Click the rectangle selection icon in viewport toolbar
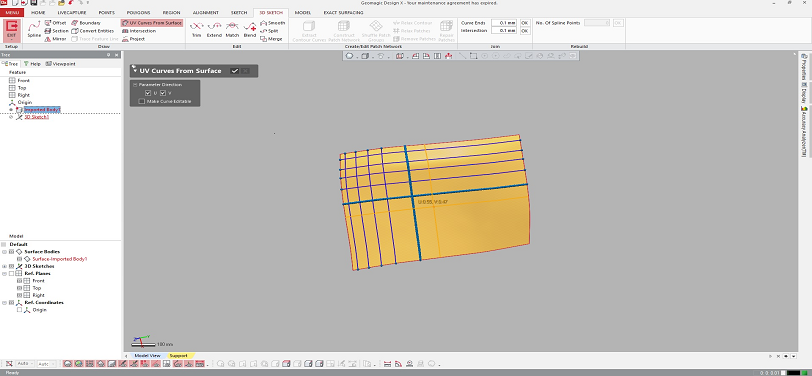812x376 pixels. 473,56
